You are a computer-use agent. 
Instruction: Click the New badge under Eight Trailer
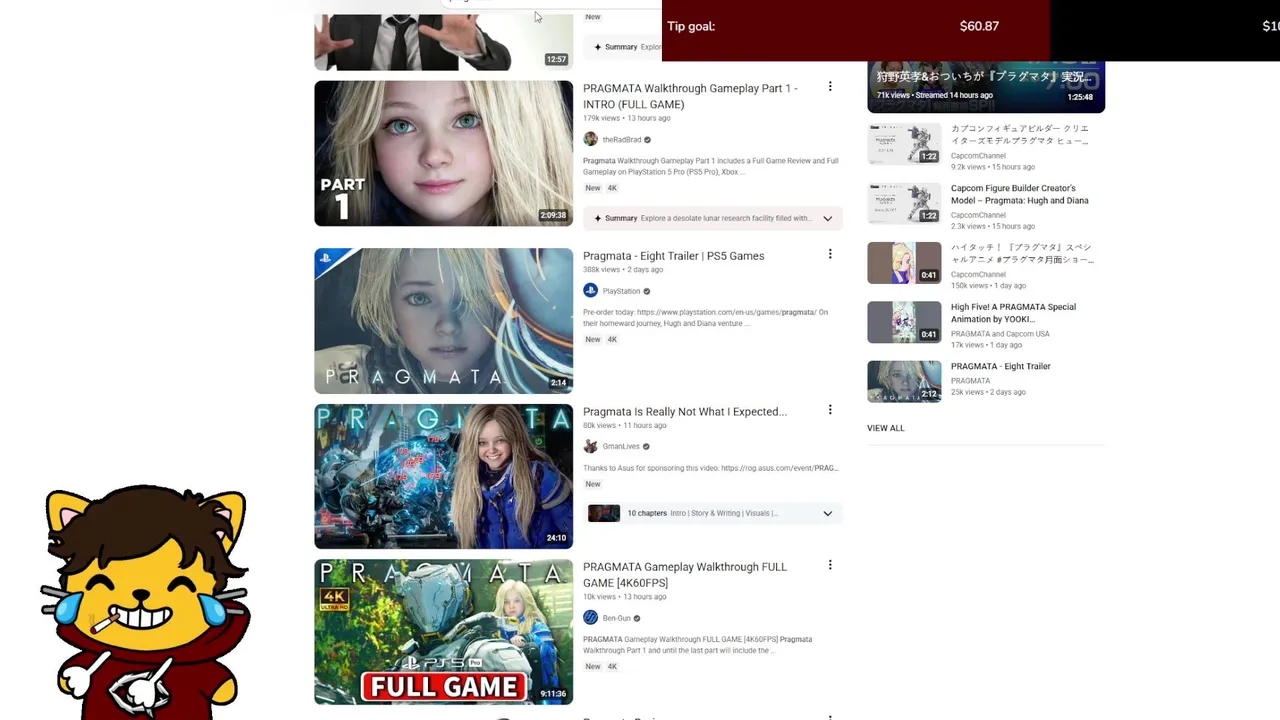click(593, 339)
